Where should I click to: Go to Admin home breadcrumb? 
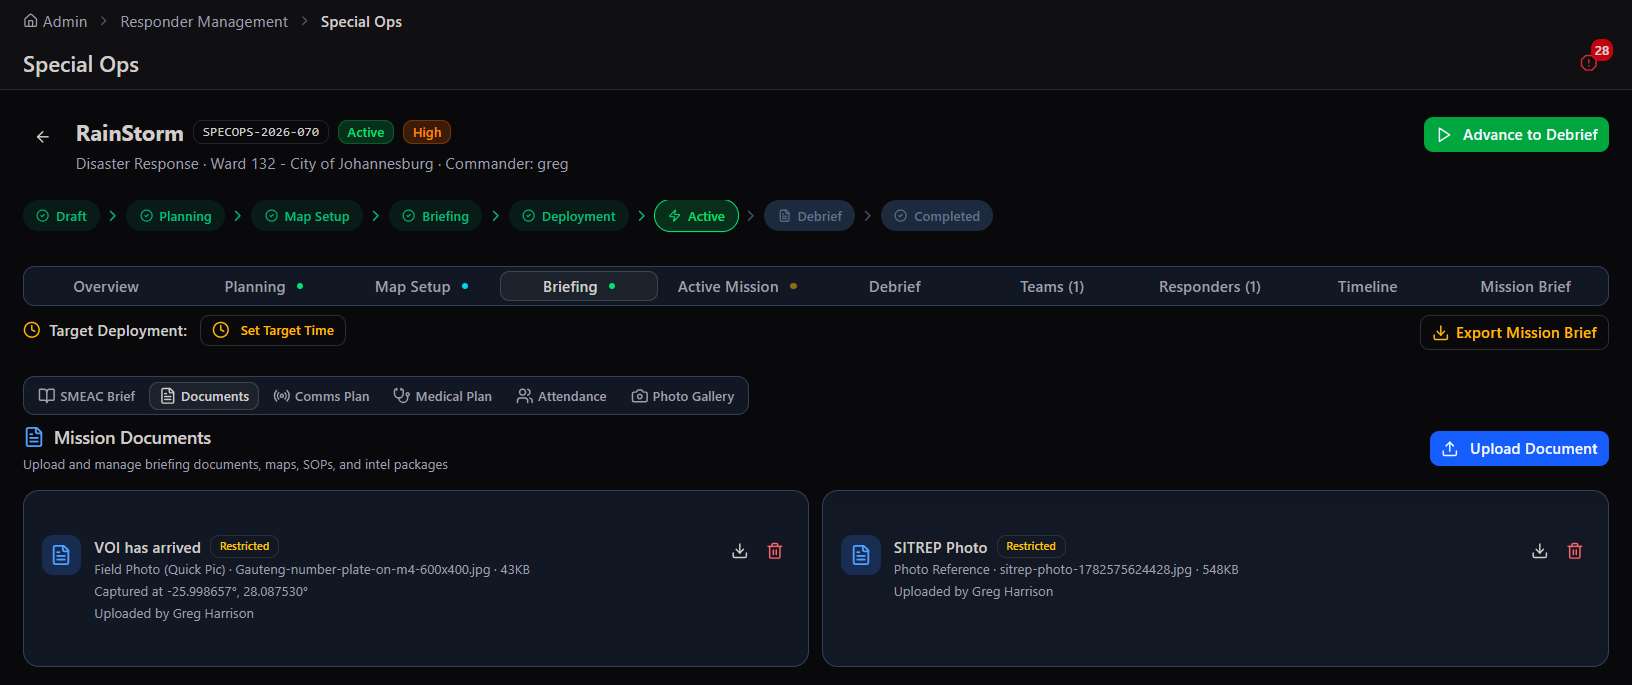[x=55, y=21]
